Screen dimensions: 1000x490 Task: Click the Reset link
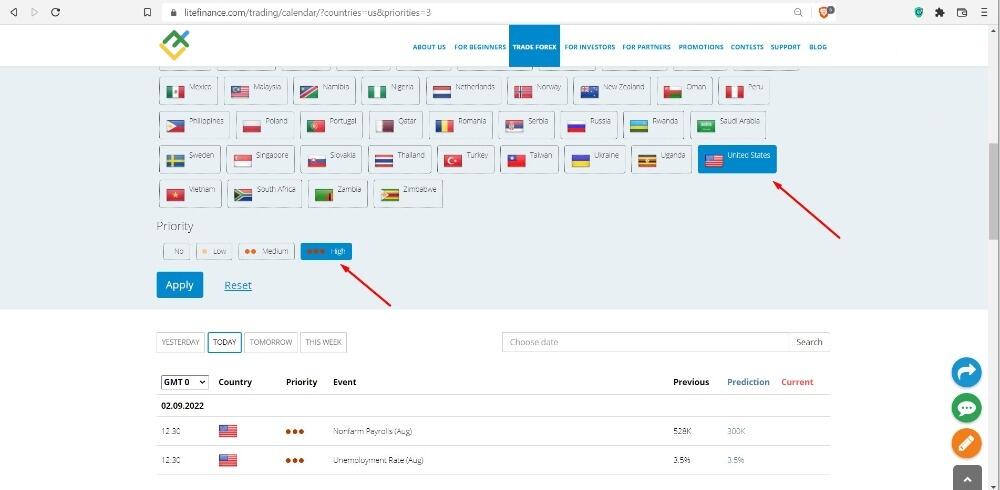pos(238,285)
